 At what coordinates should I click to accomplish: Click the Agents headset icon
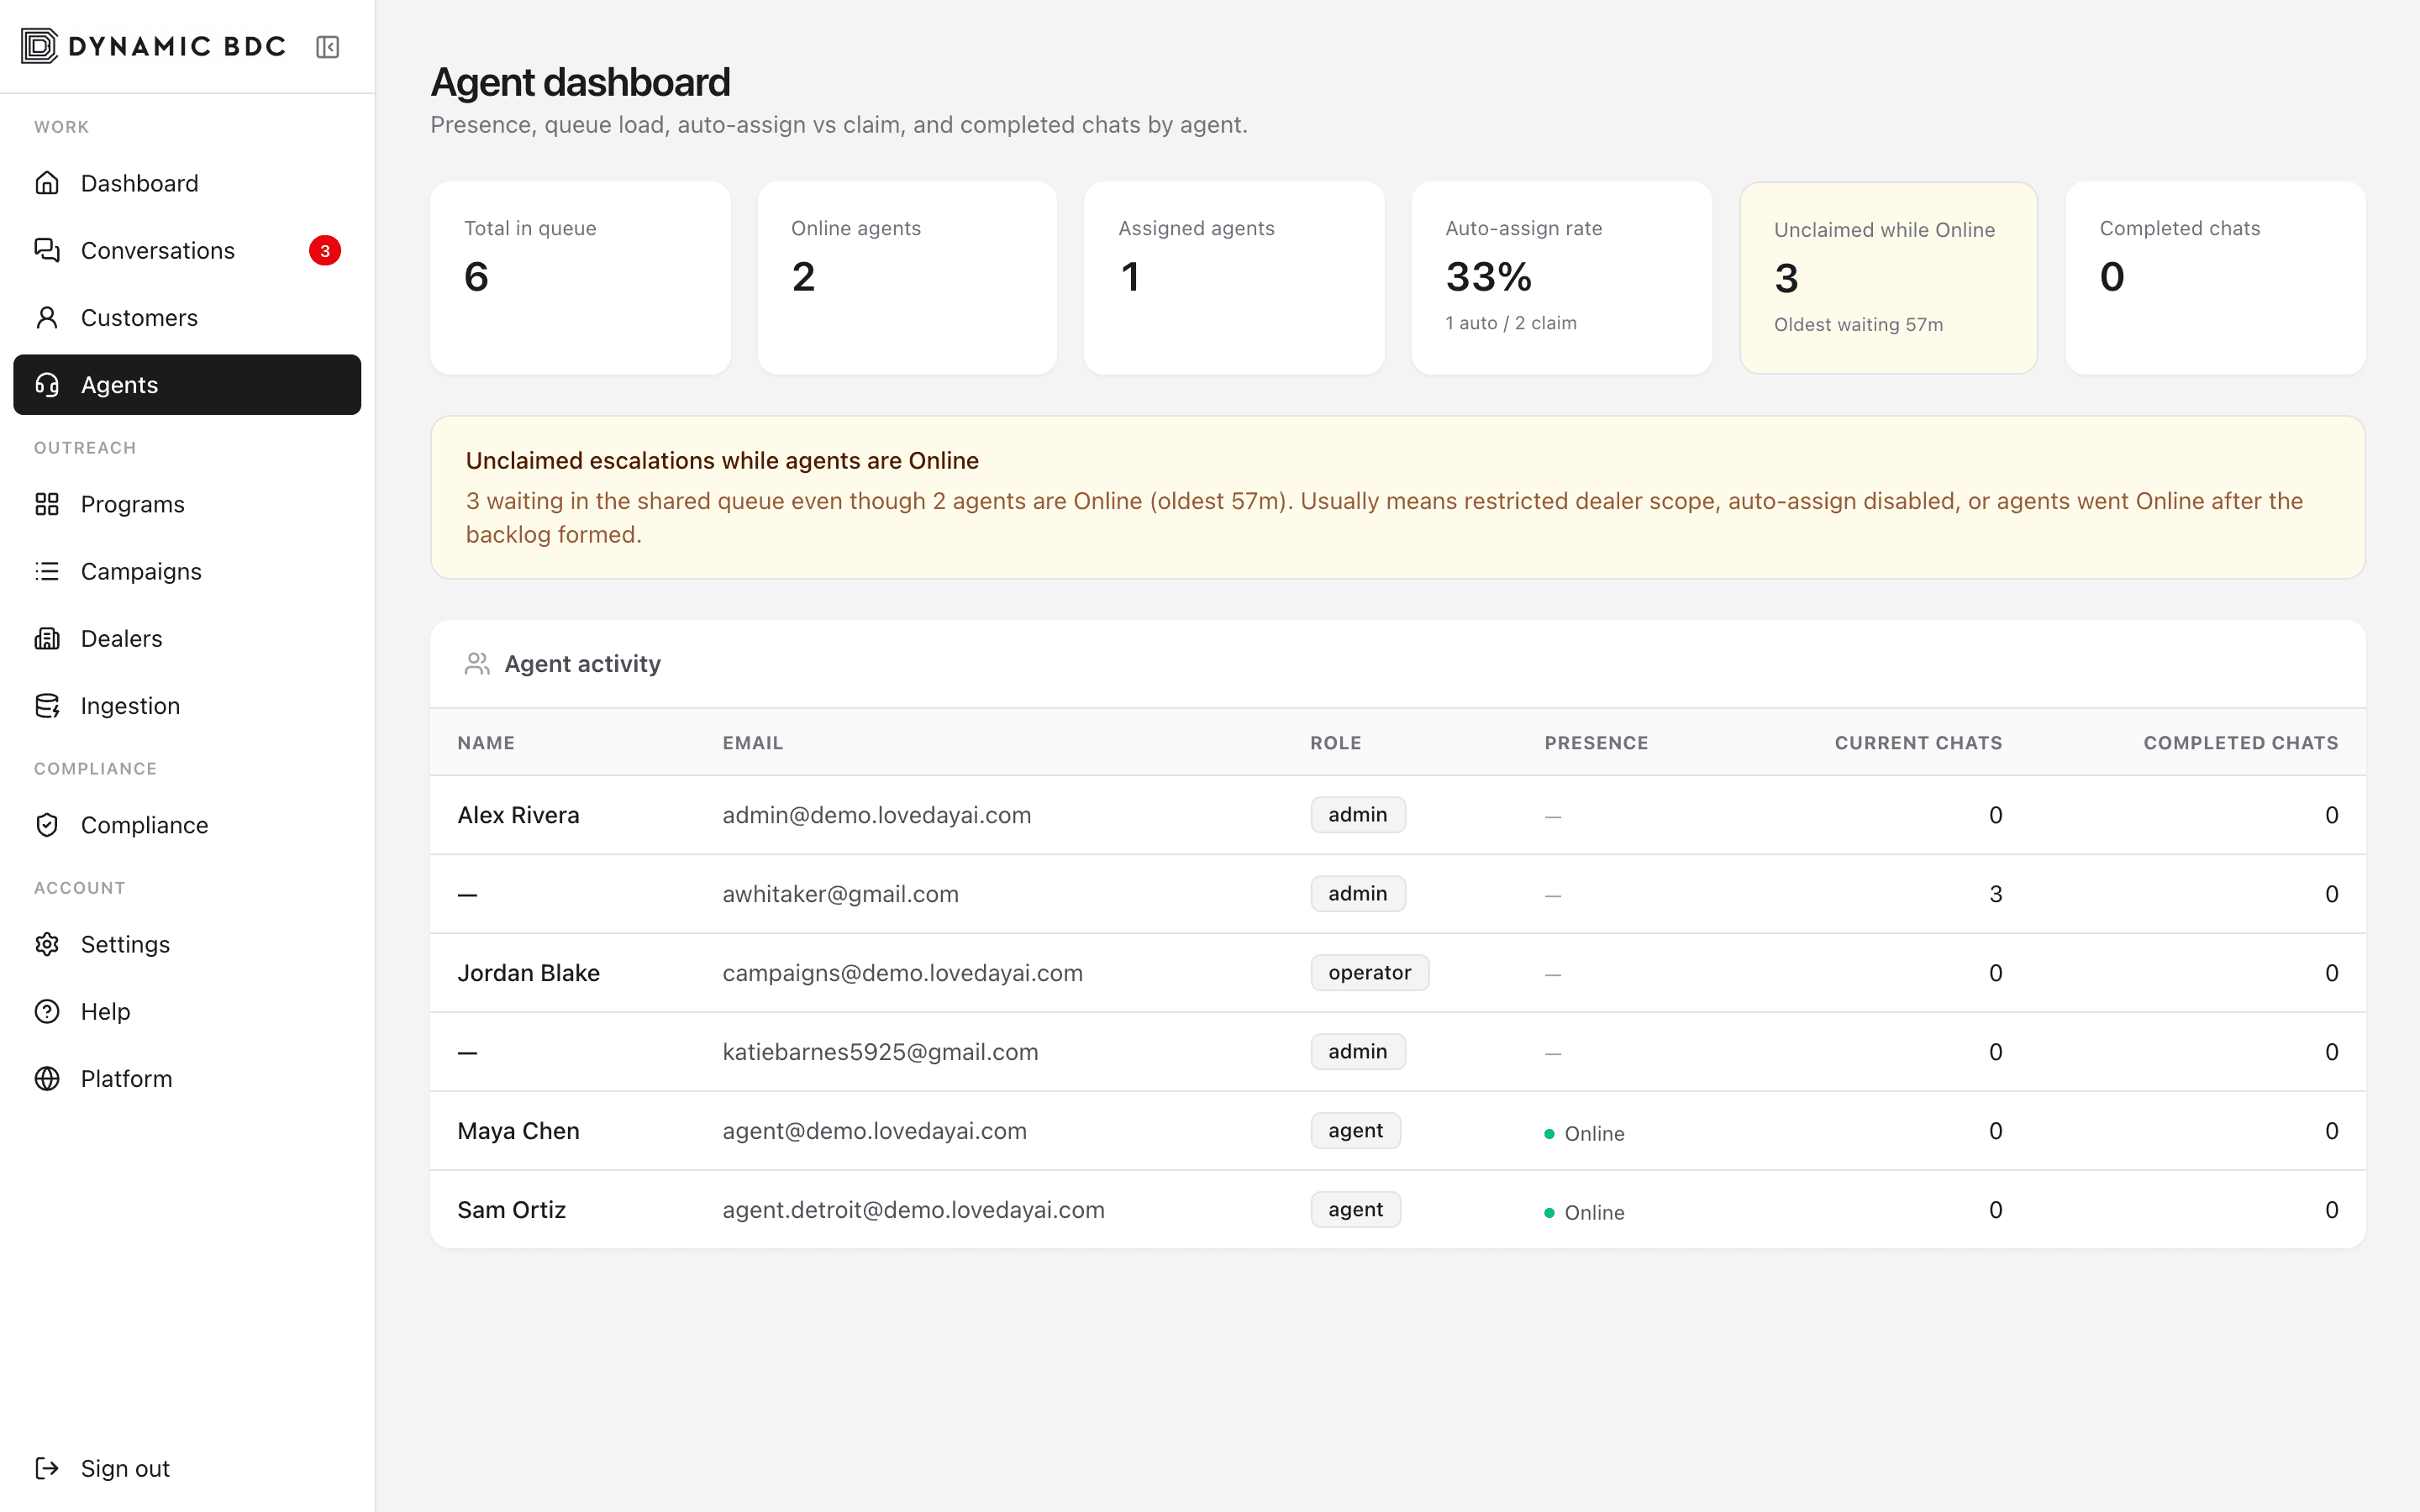(x=47, y=385)
